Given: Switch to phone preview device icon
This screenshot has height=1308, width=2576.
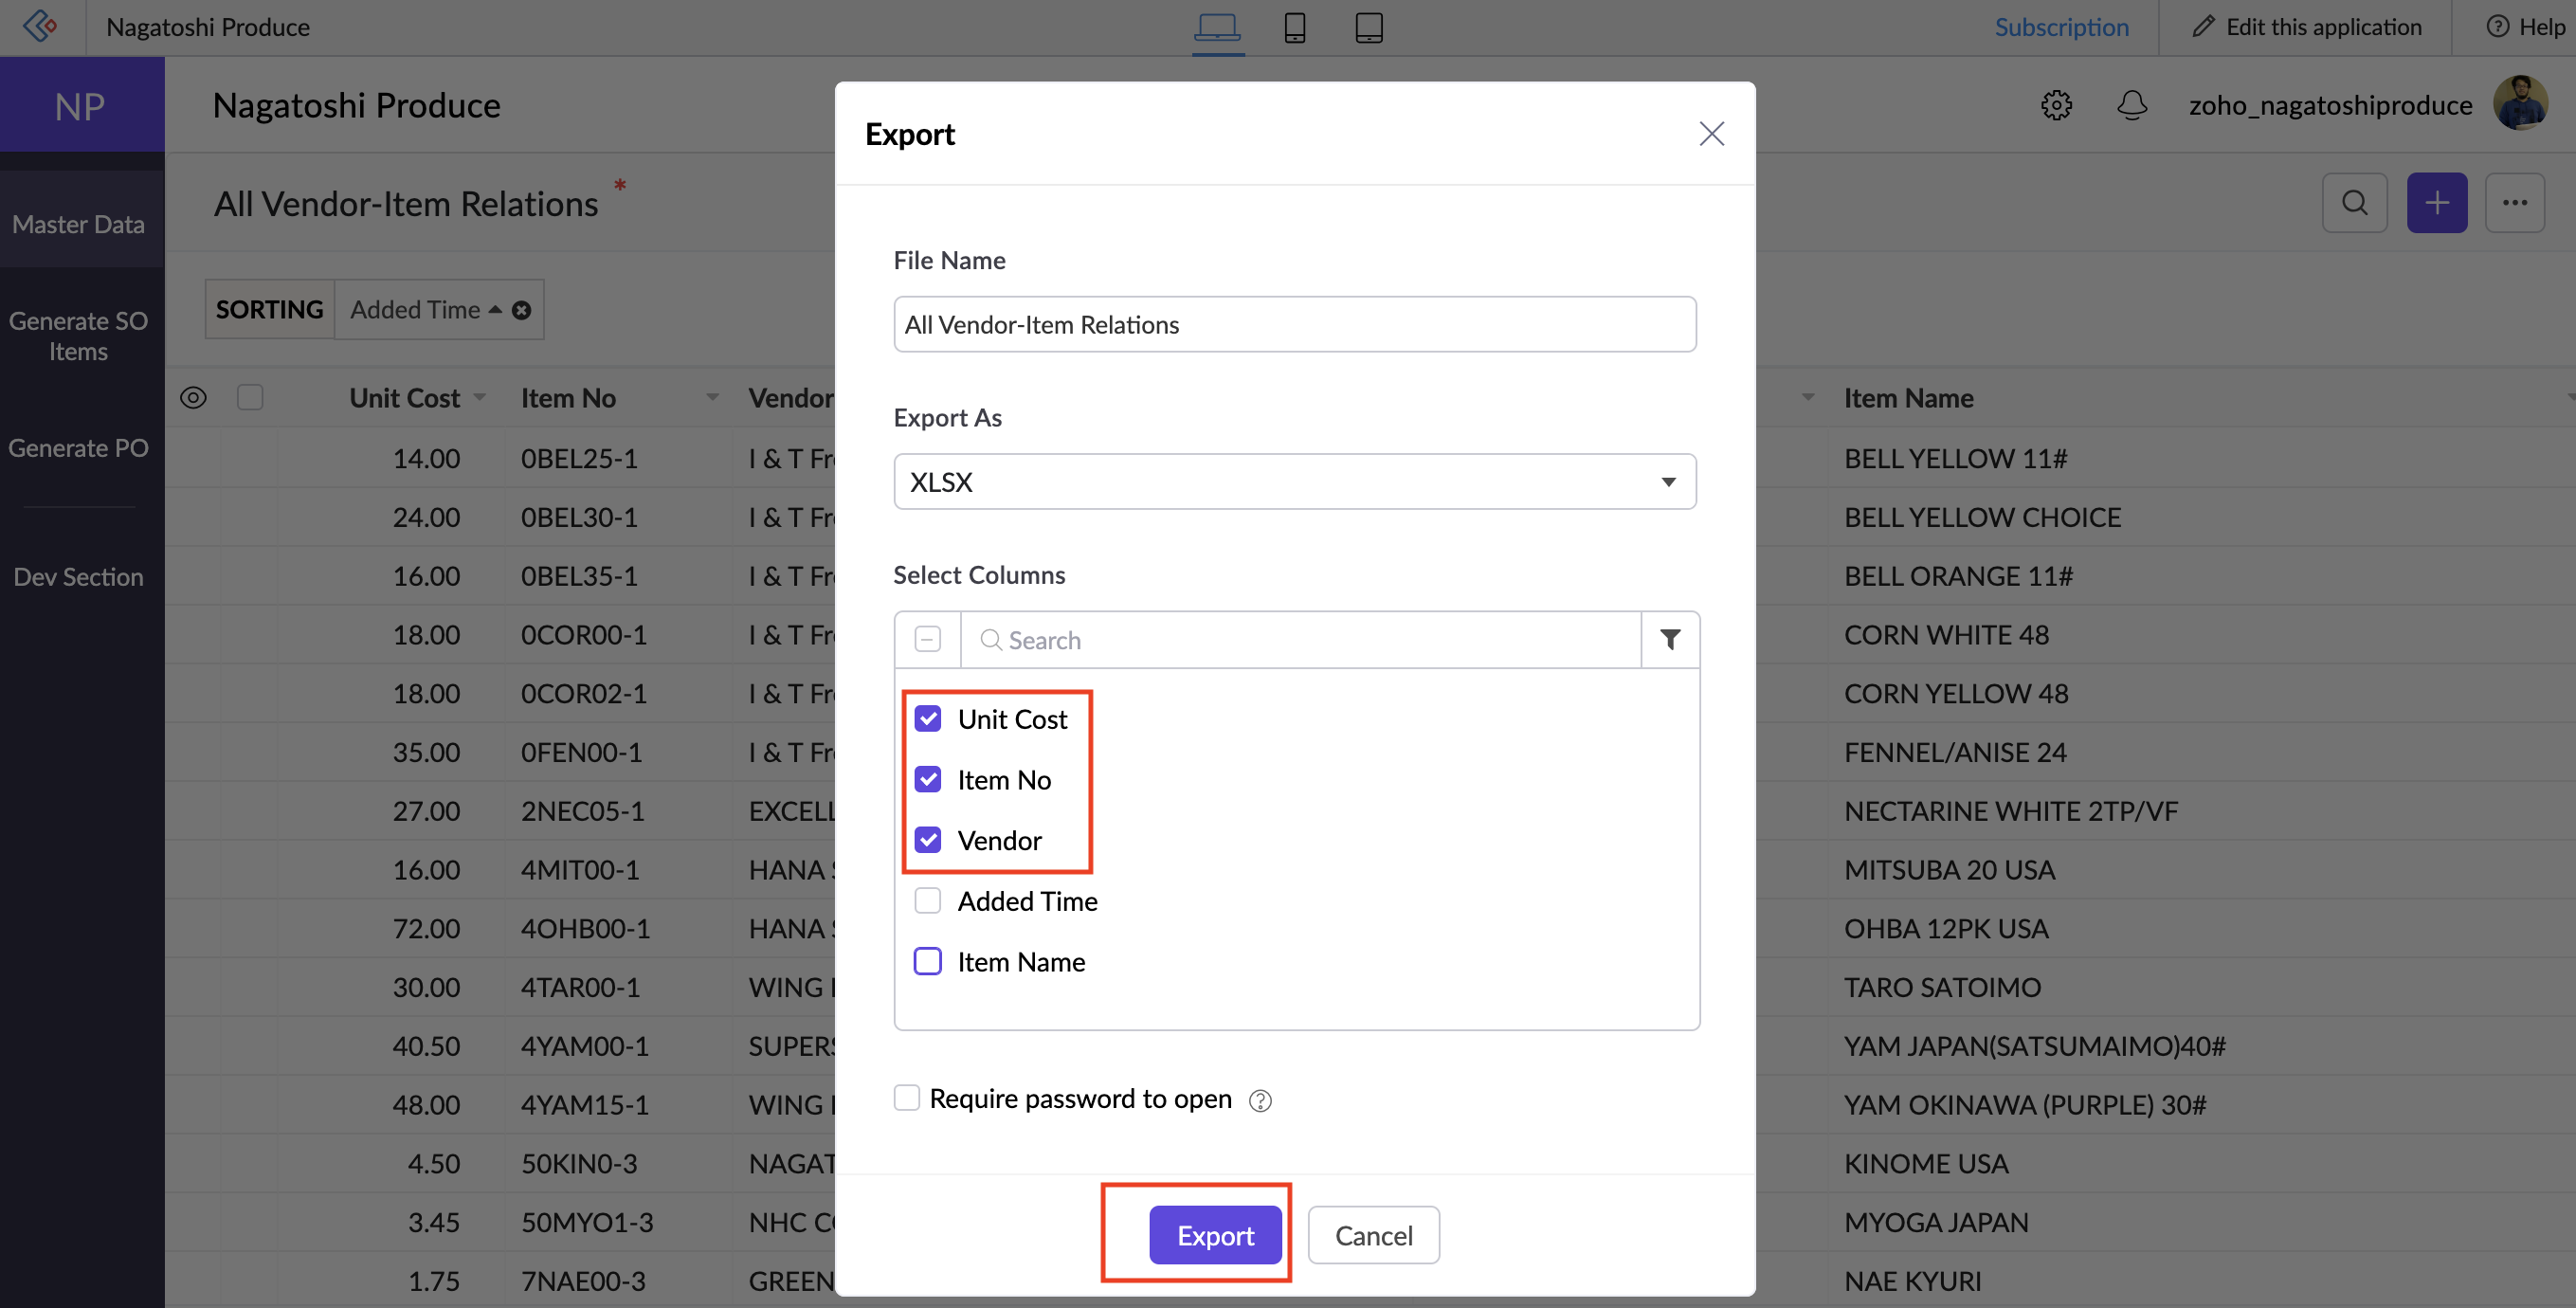Looking at the screenshot, I should pyautogui.click(x=1294, y=27).
